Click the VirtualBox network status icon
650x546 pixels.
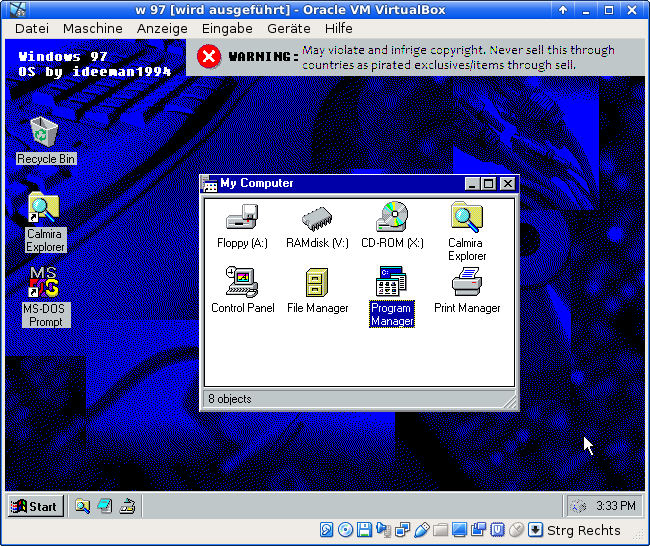[x=403, y=530]
